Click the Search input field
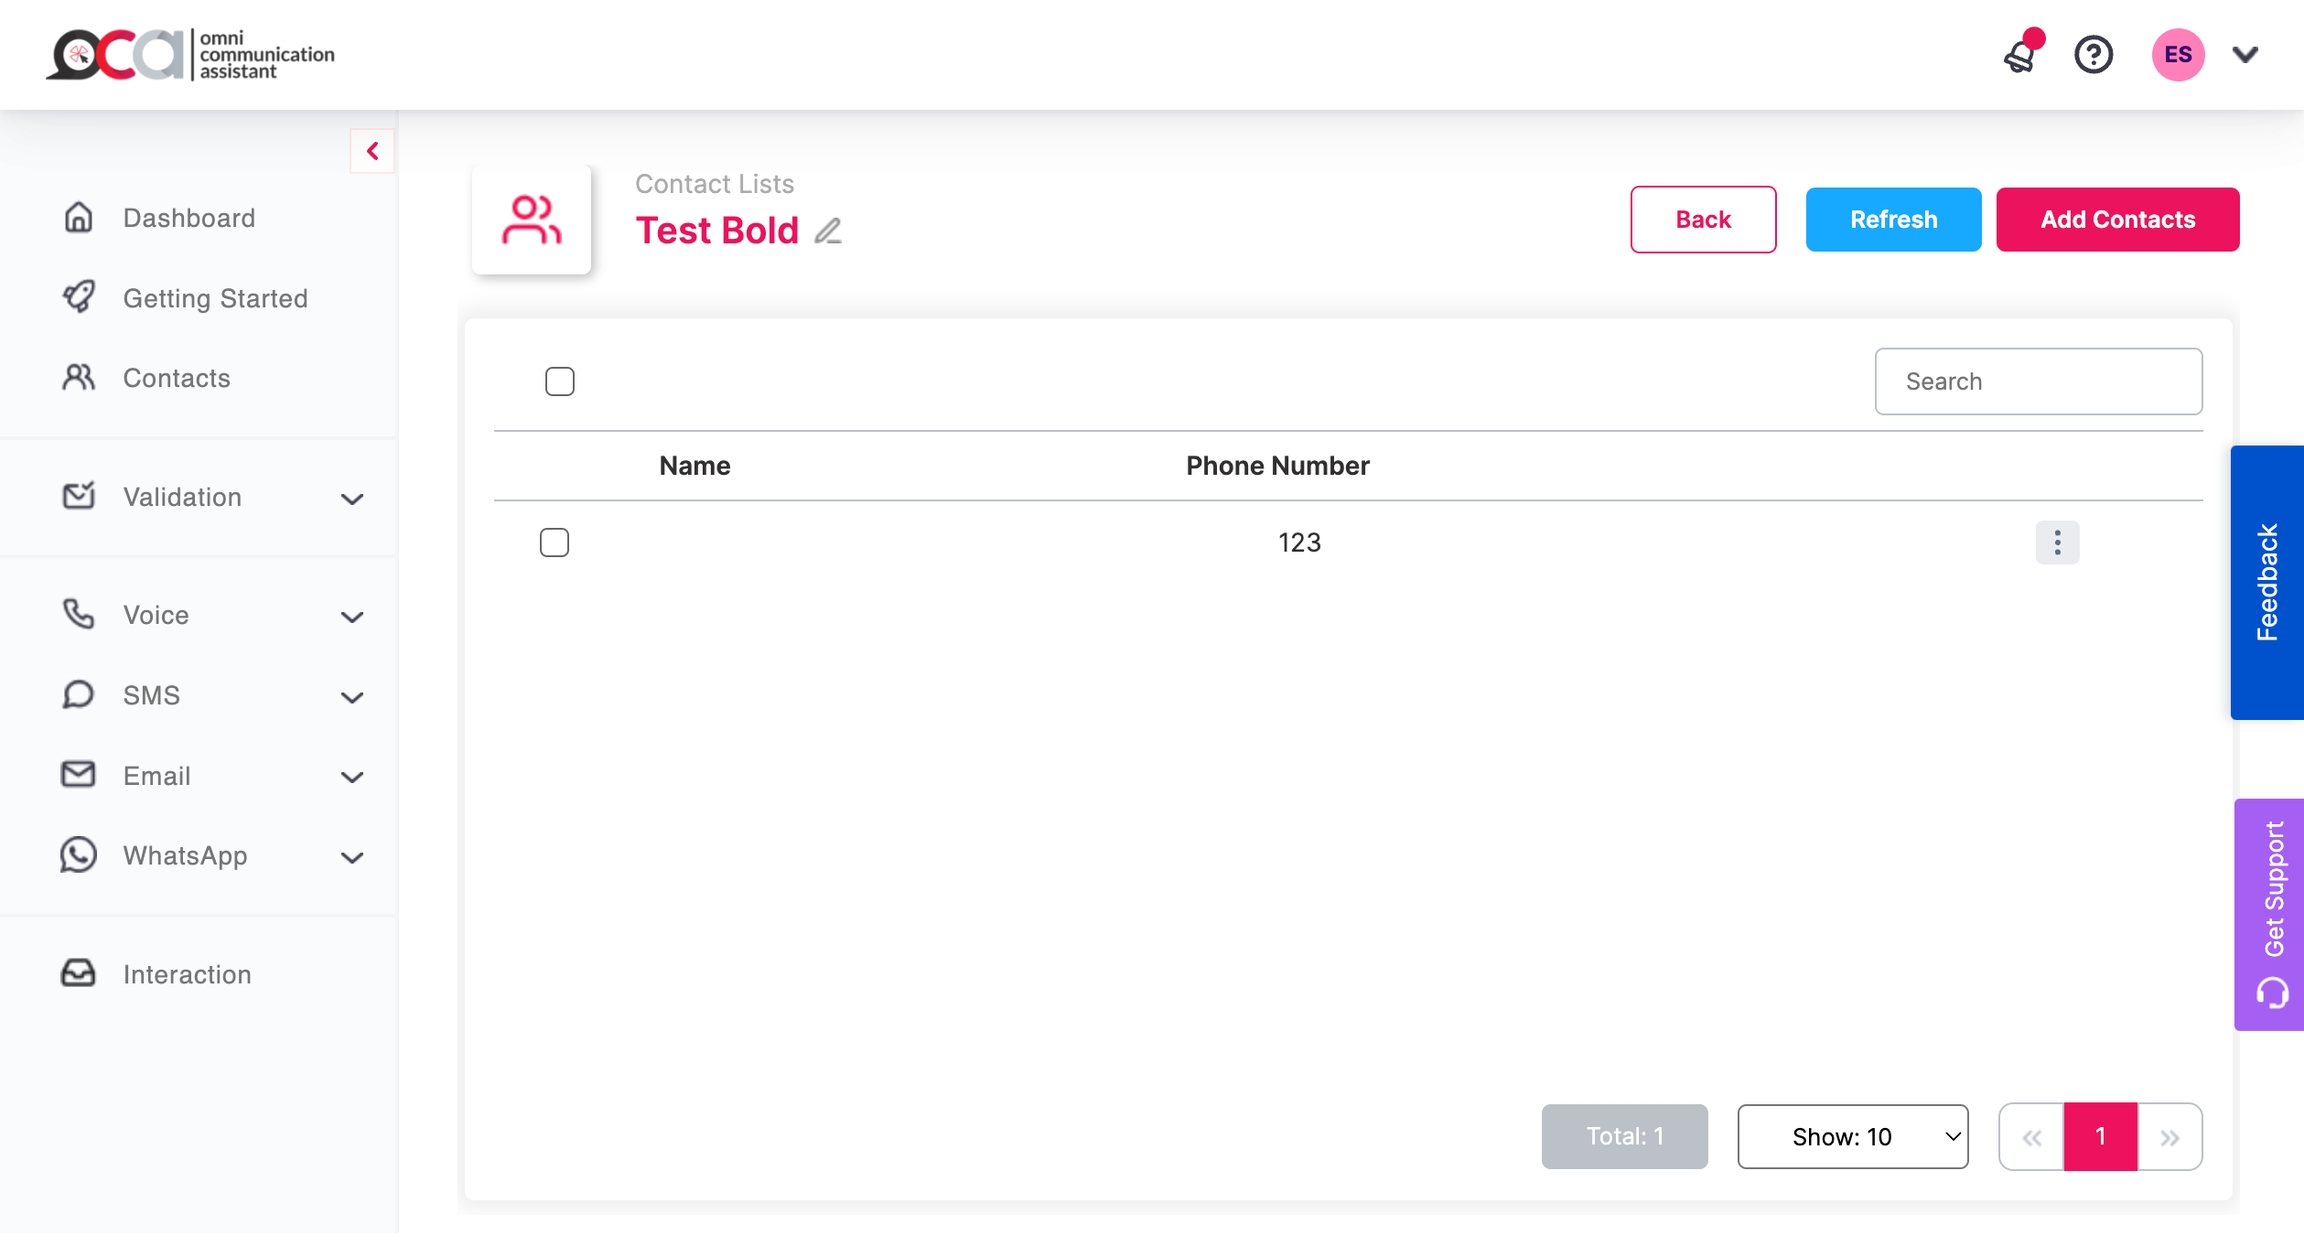 tap(2038, 381)
